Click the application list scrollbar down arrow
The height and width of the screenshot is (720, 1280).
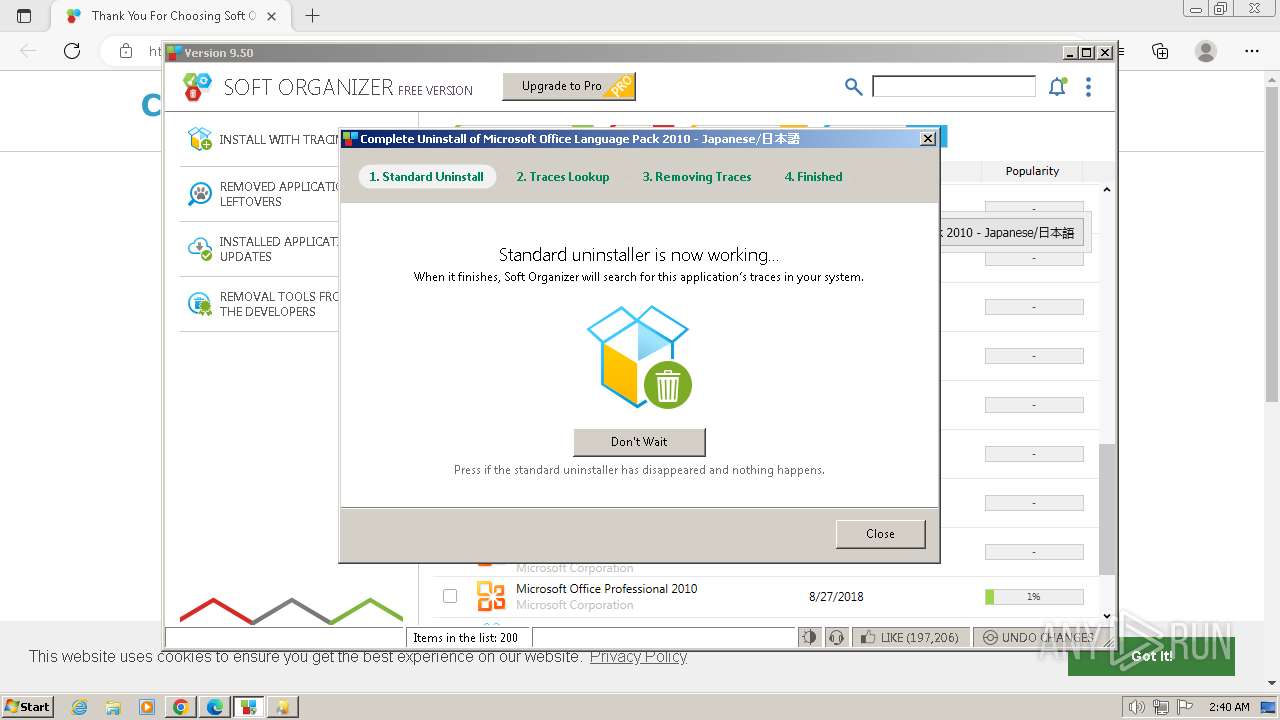[1107, 616]
